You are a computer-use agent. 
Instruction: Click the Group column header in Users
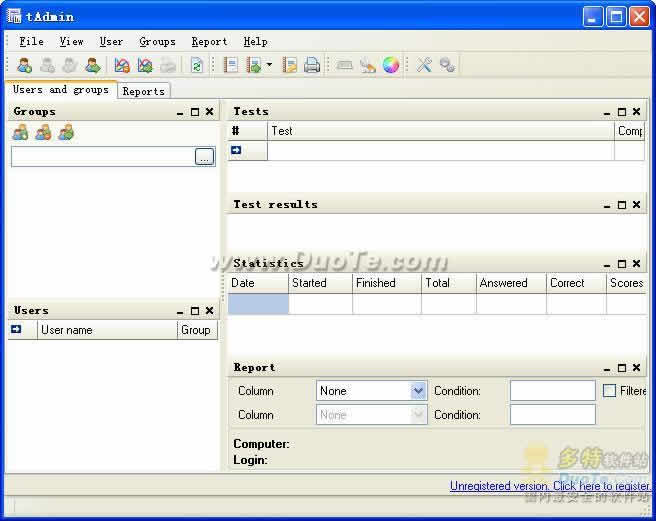click(197, 330)
